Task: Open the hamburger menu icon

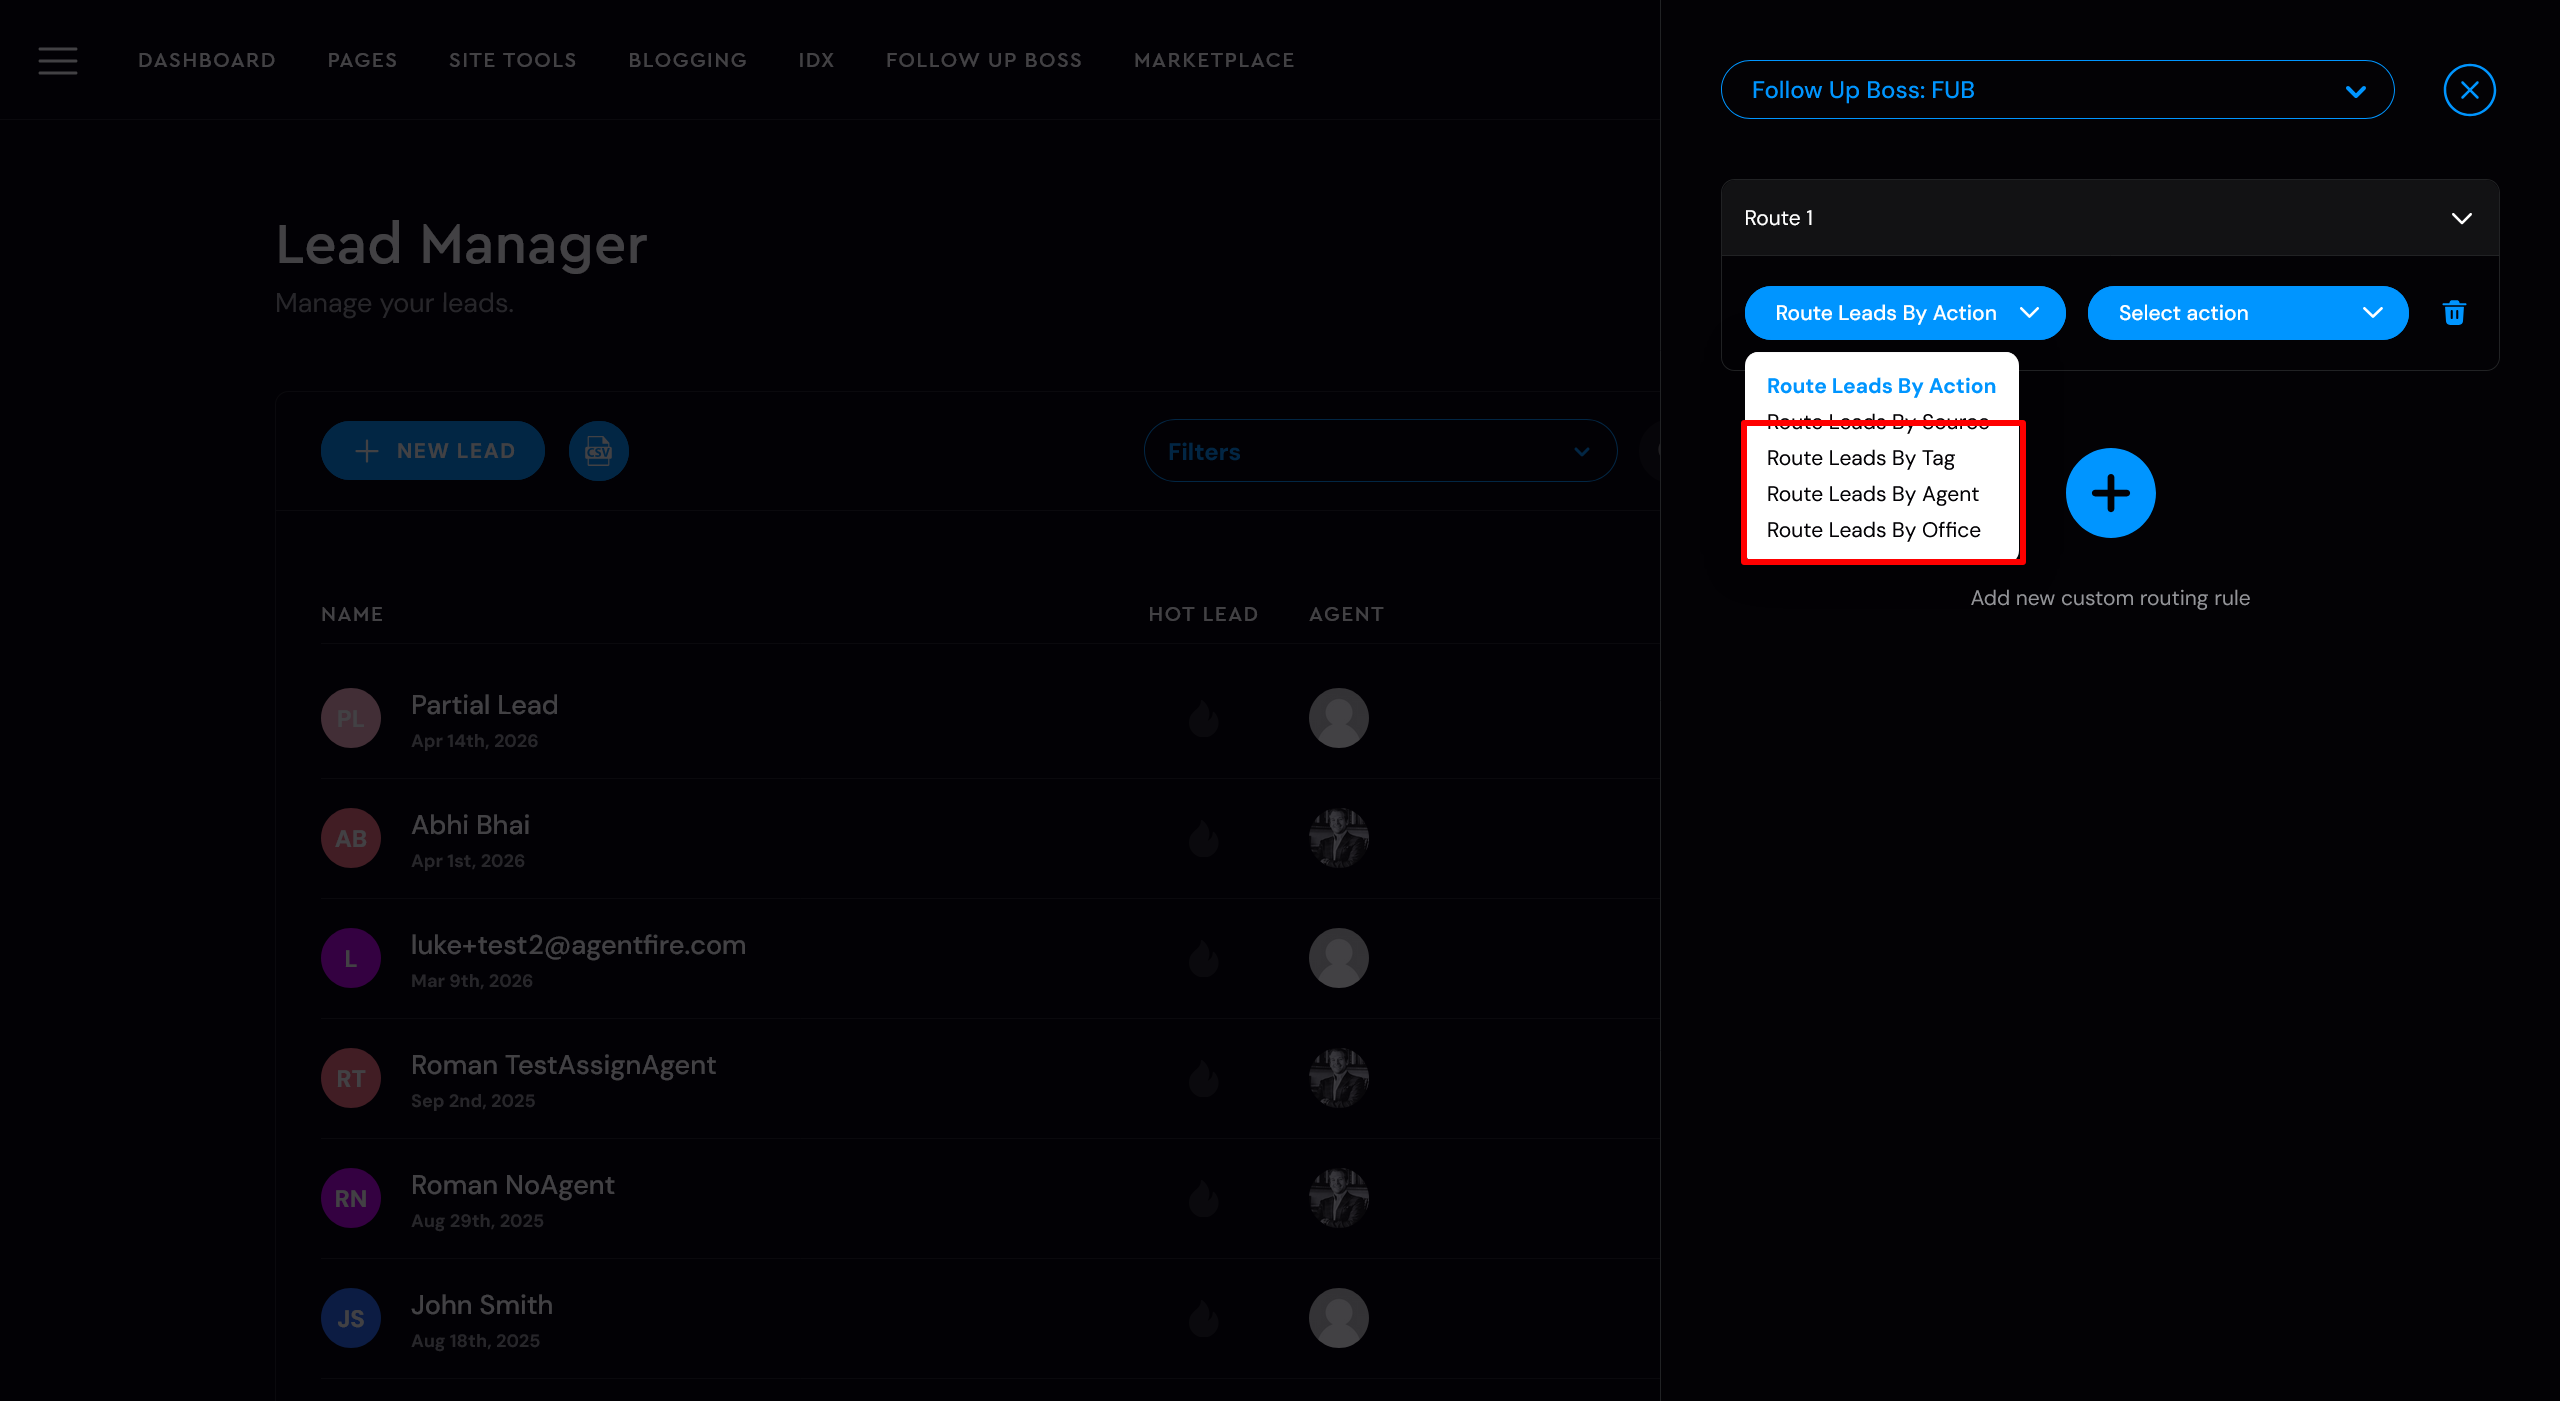Action: pyautogui.click(x=57, y=60)
